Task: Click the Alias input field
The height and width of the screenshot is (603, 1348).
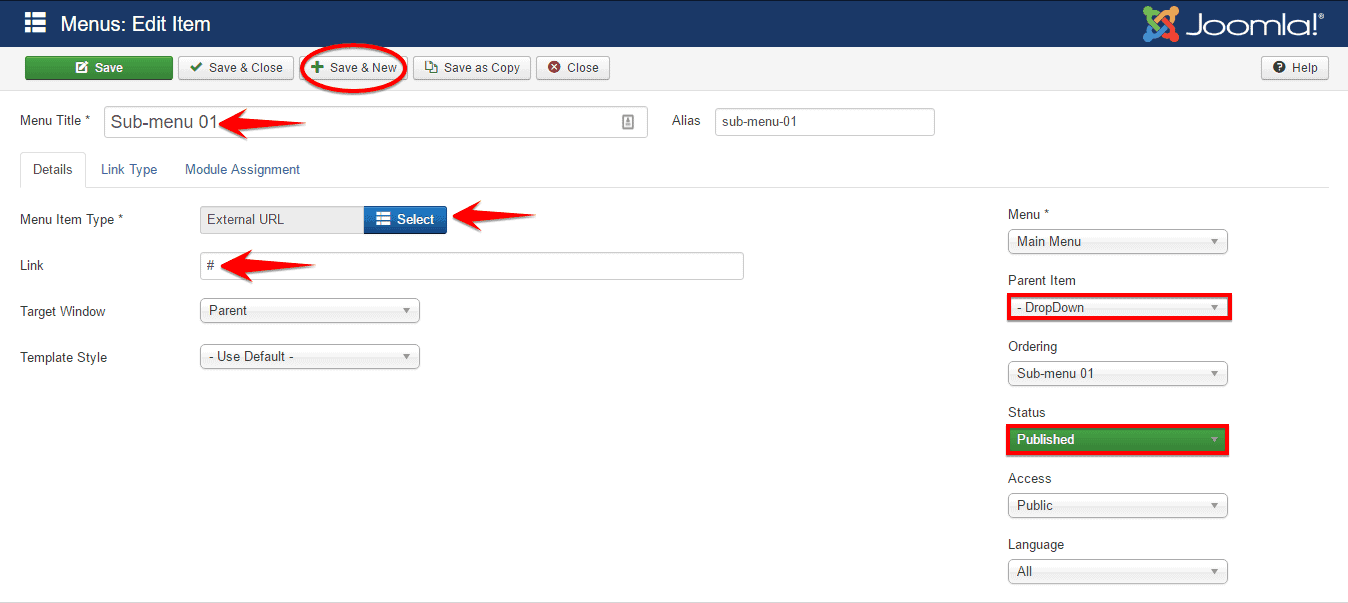Action: [823, 121]
